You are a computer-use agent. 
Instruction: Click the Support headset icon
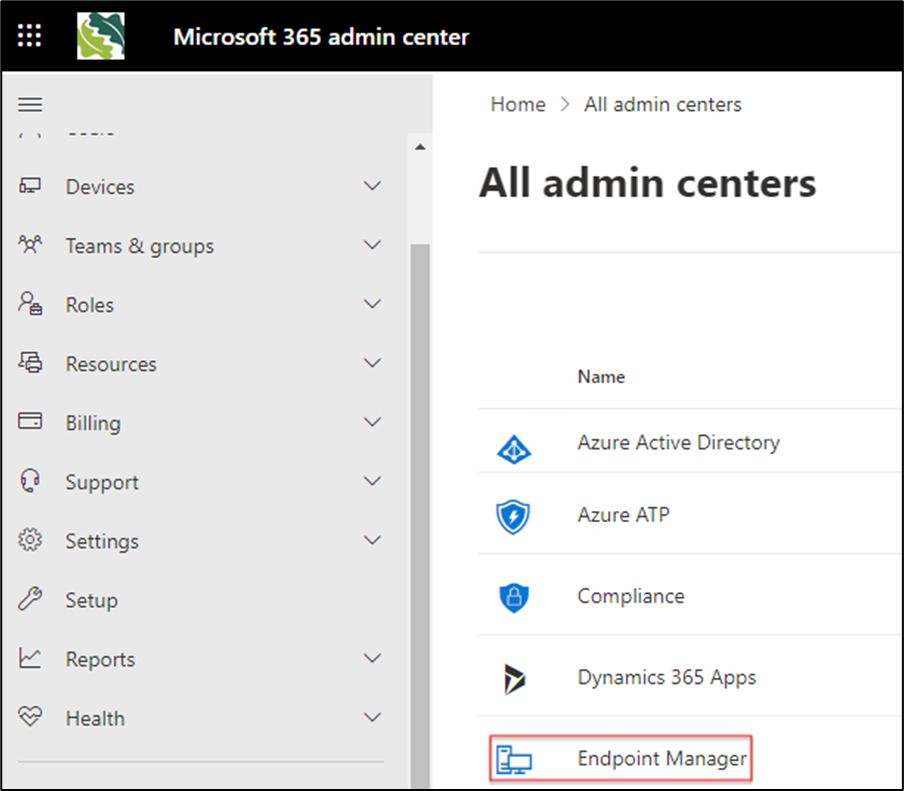tap(30, 481)
